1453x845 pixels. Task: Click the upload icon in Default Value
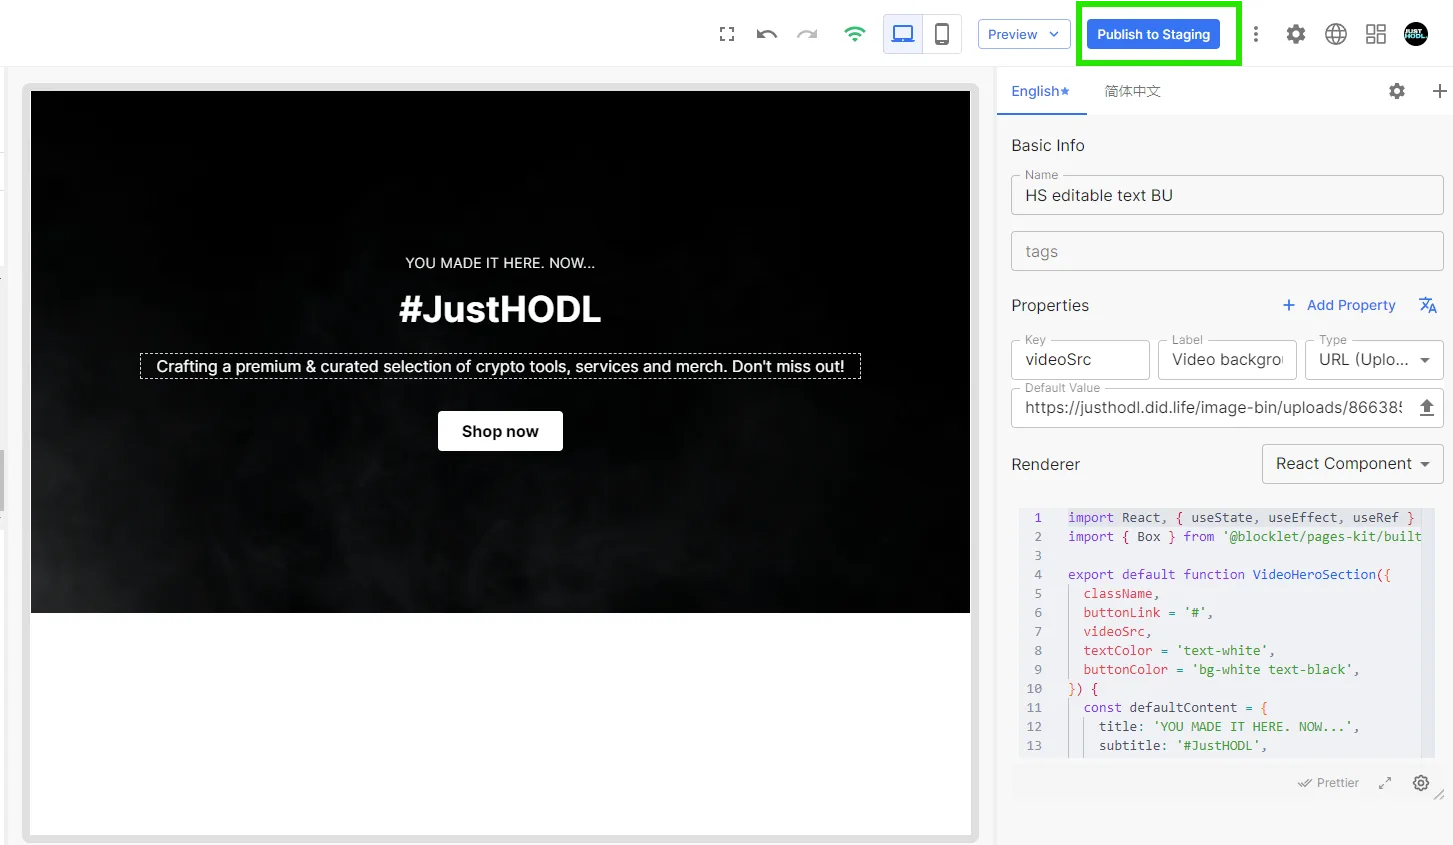point(1427,407)
